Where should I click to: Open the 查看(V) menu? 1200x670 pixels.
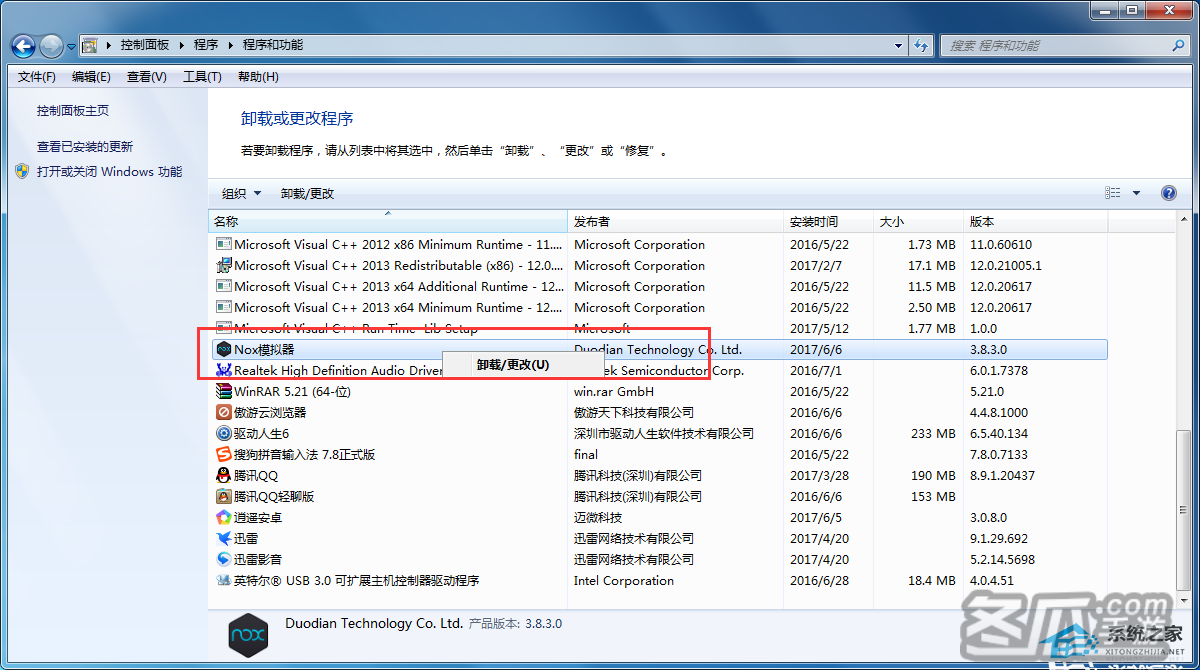pos(147,77)
